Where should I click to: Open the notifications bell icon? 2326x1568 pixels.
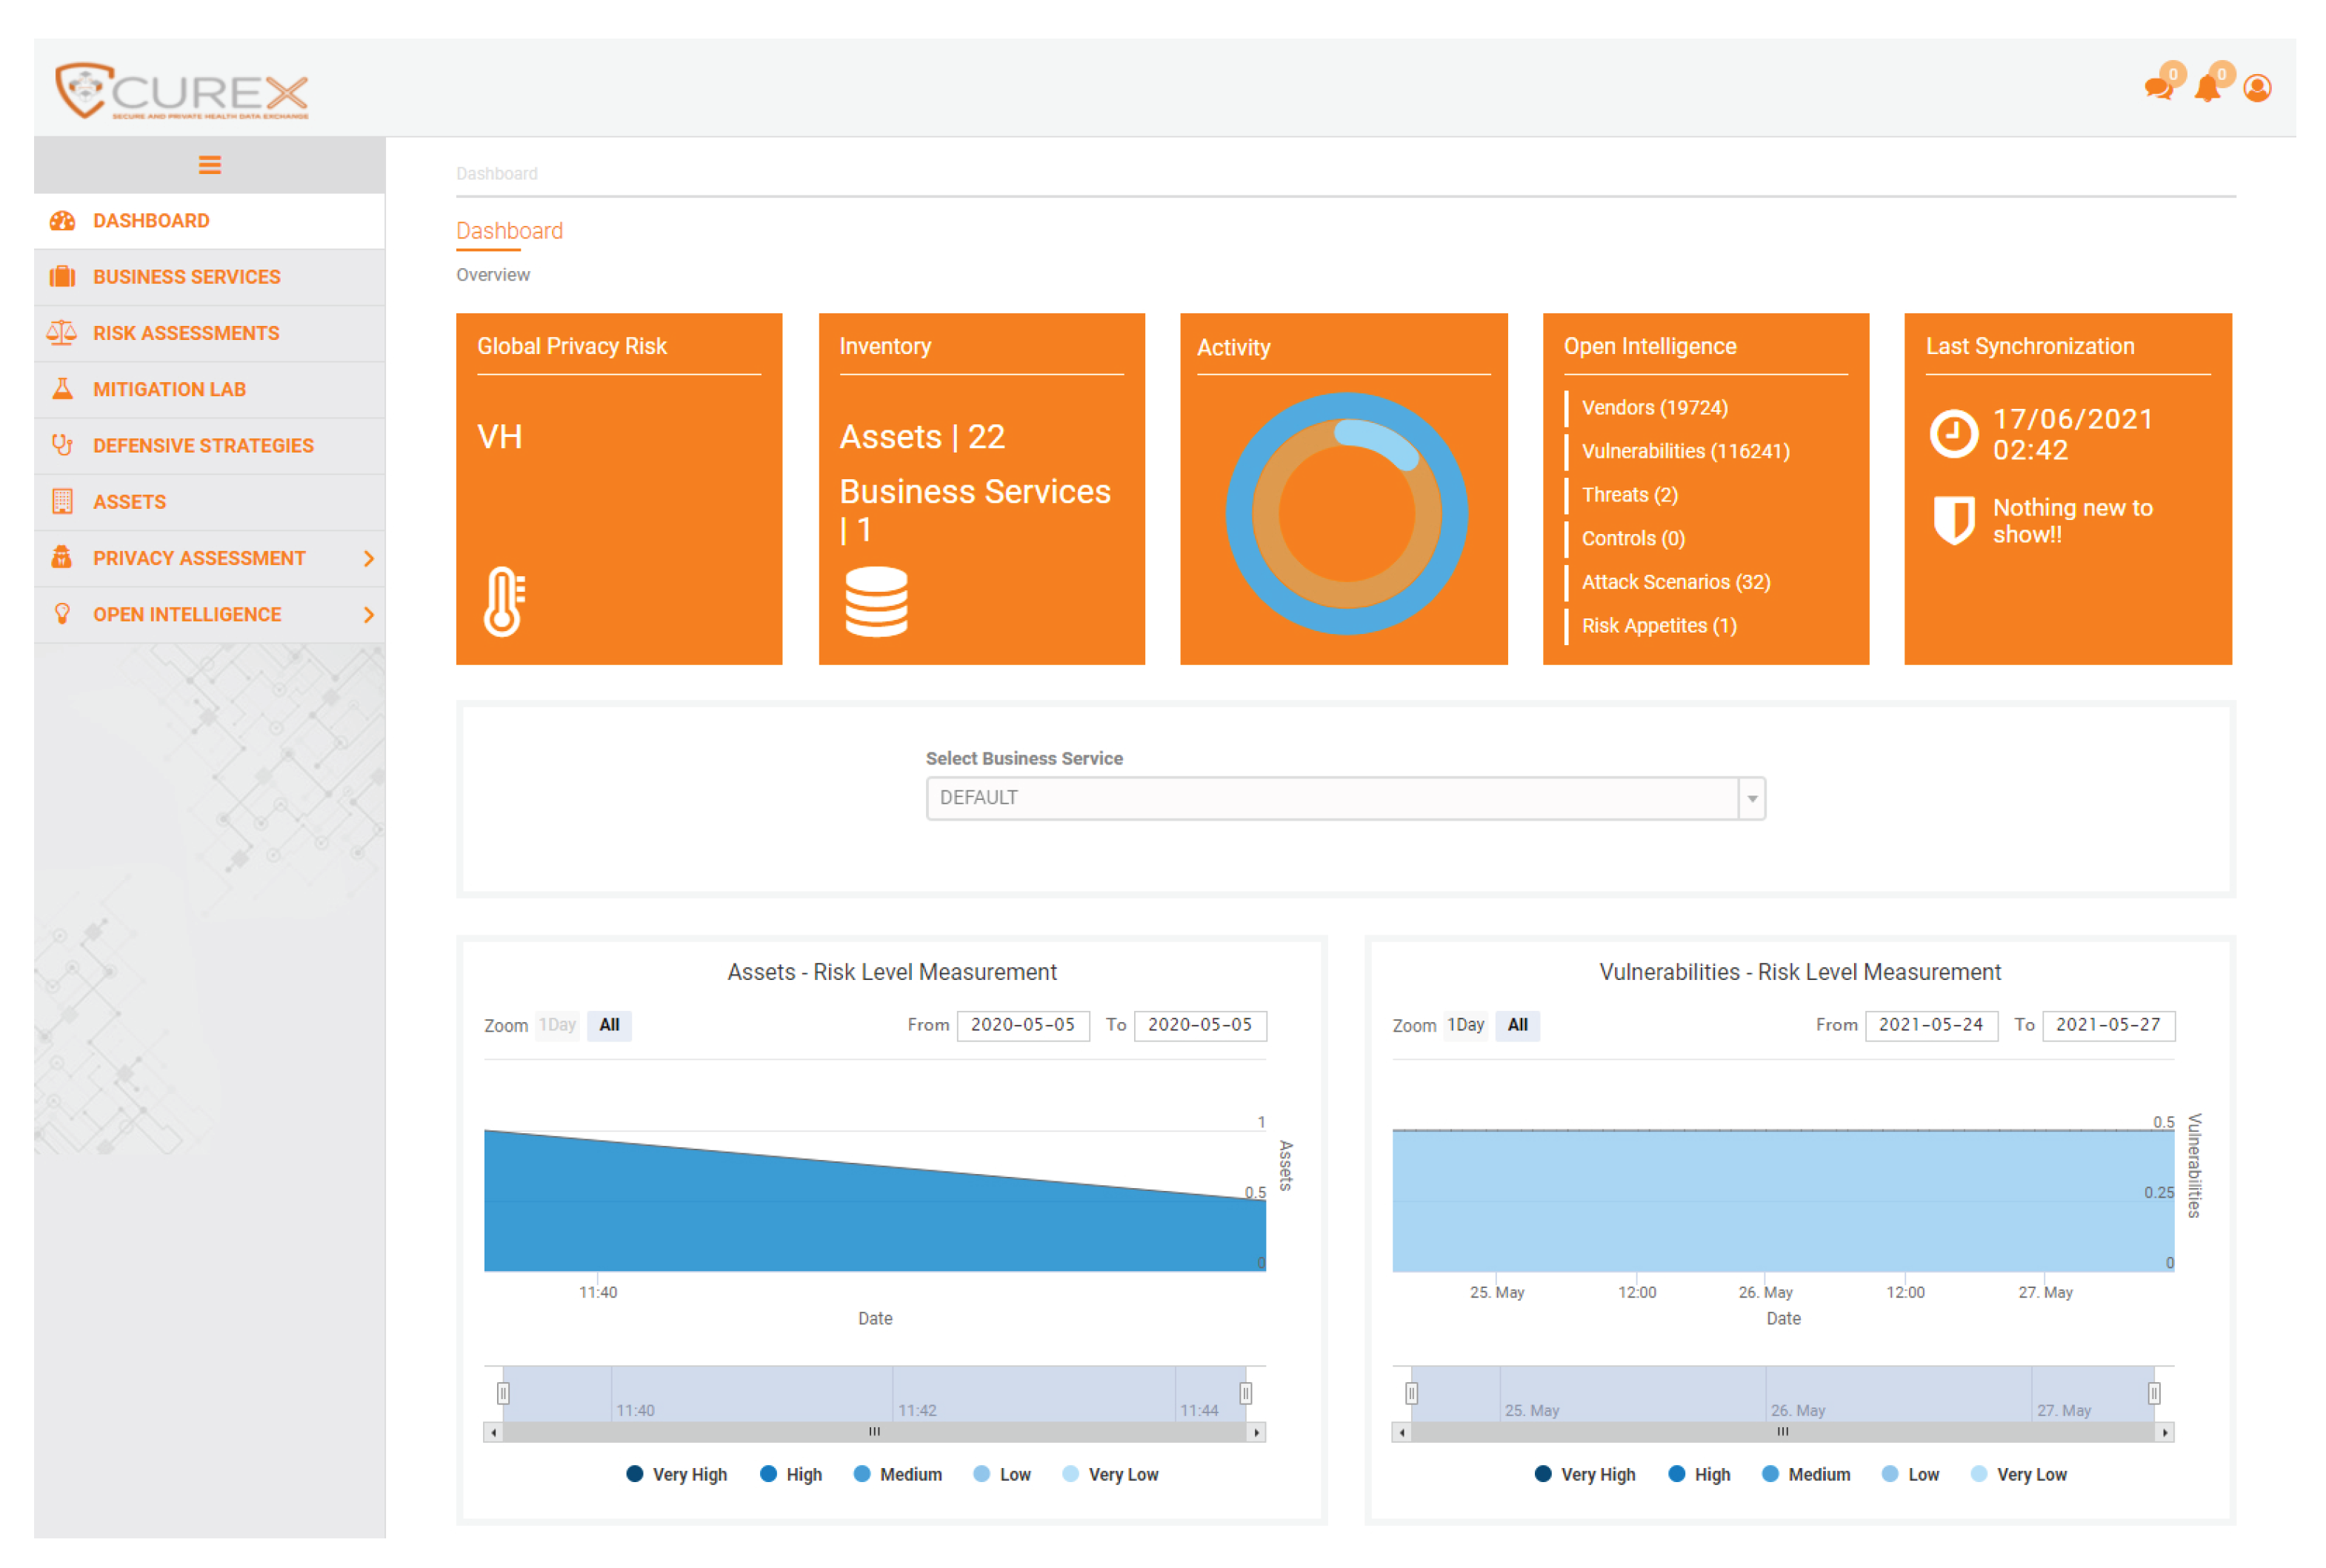pos(2207,89)
